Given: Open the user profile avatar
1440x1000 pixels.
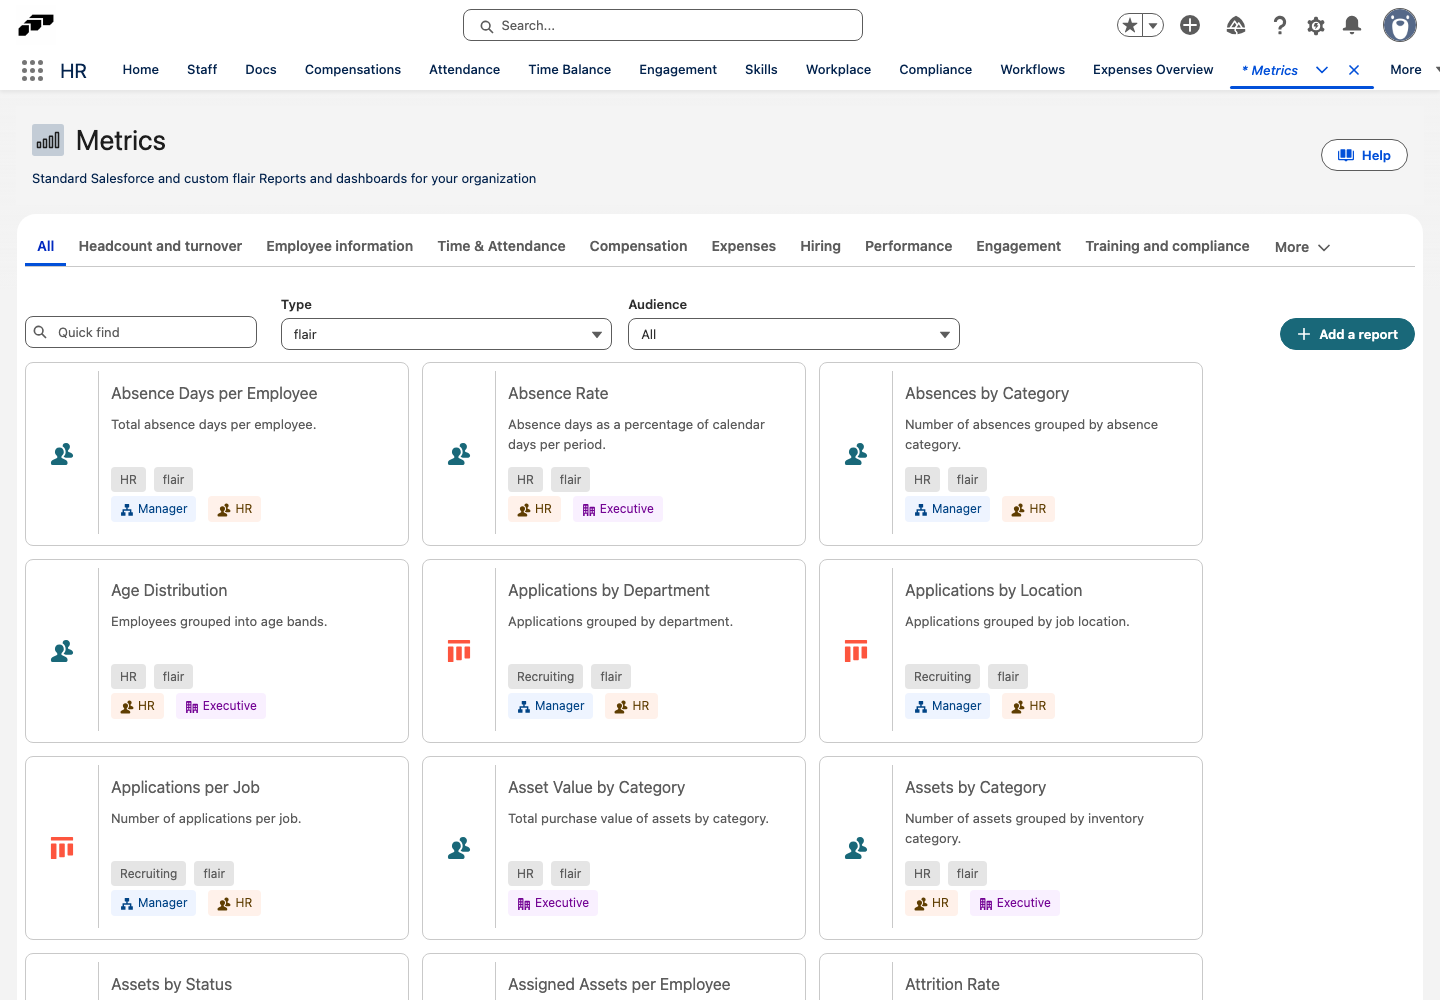Looking at the screenshot, I should coord(1400,25).
